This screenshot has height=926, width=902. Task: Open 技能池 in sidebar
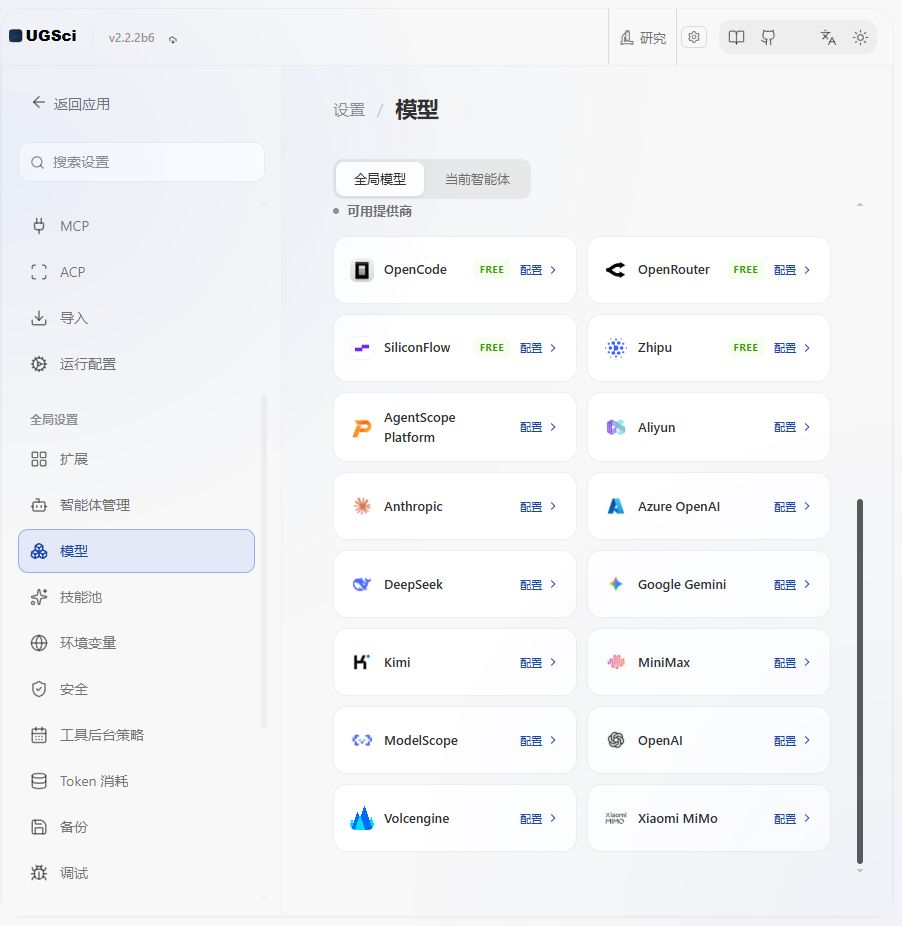point(136,597)
